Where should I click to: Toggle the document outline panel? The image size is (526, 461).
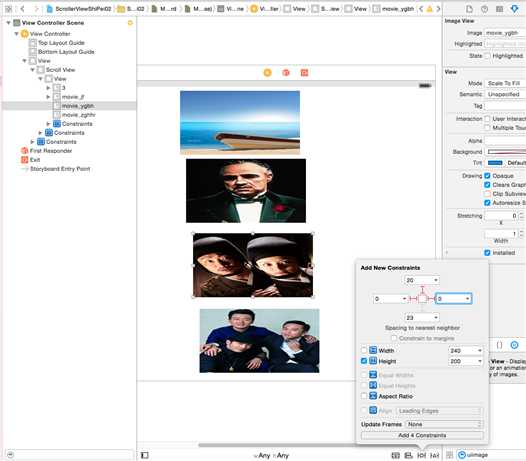(x=145, y=455)
